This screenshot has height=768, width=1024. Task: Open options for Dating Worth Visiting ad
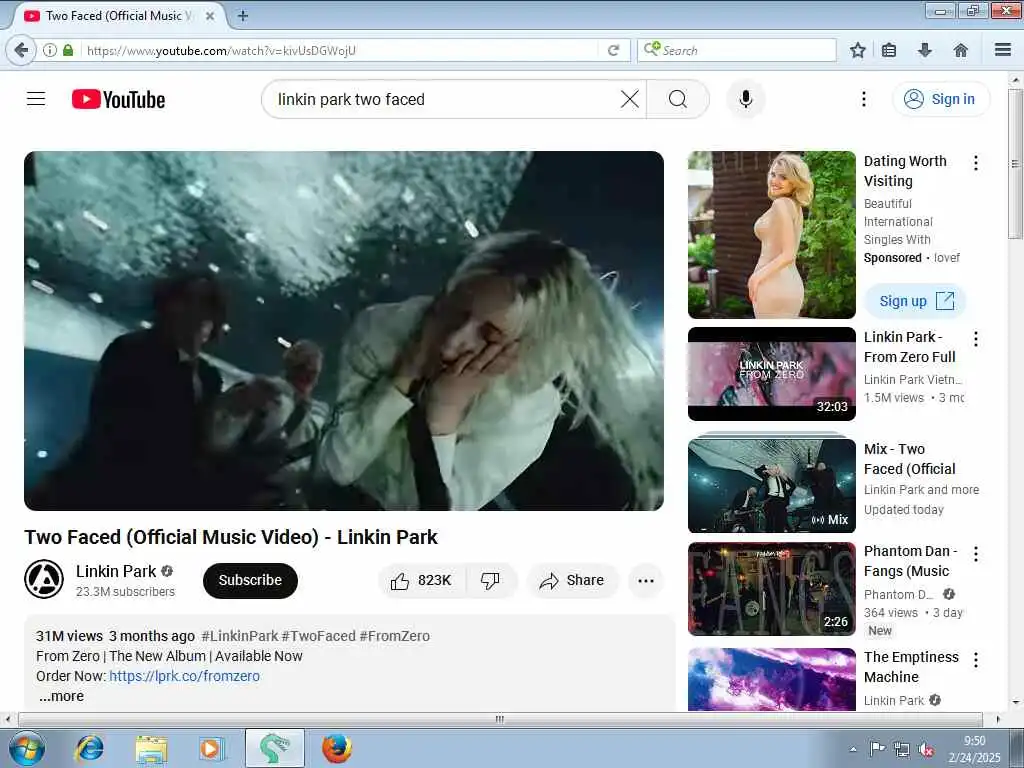[x=976, y=163]
